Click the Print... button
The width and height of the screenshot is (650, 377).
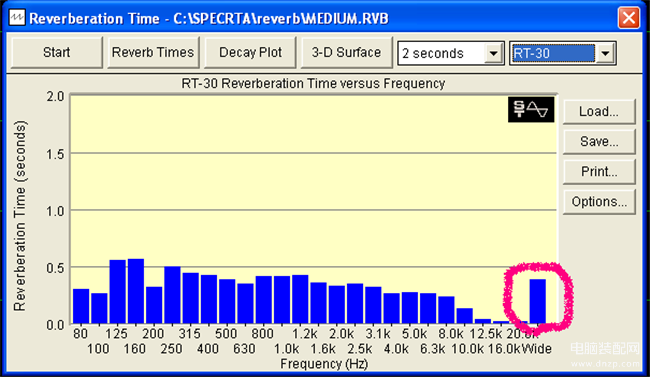click(599, 172)
